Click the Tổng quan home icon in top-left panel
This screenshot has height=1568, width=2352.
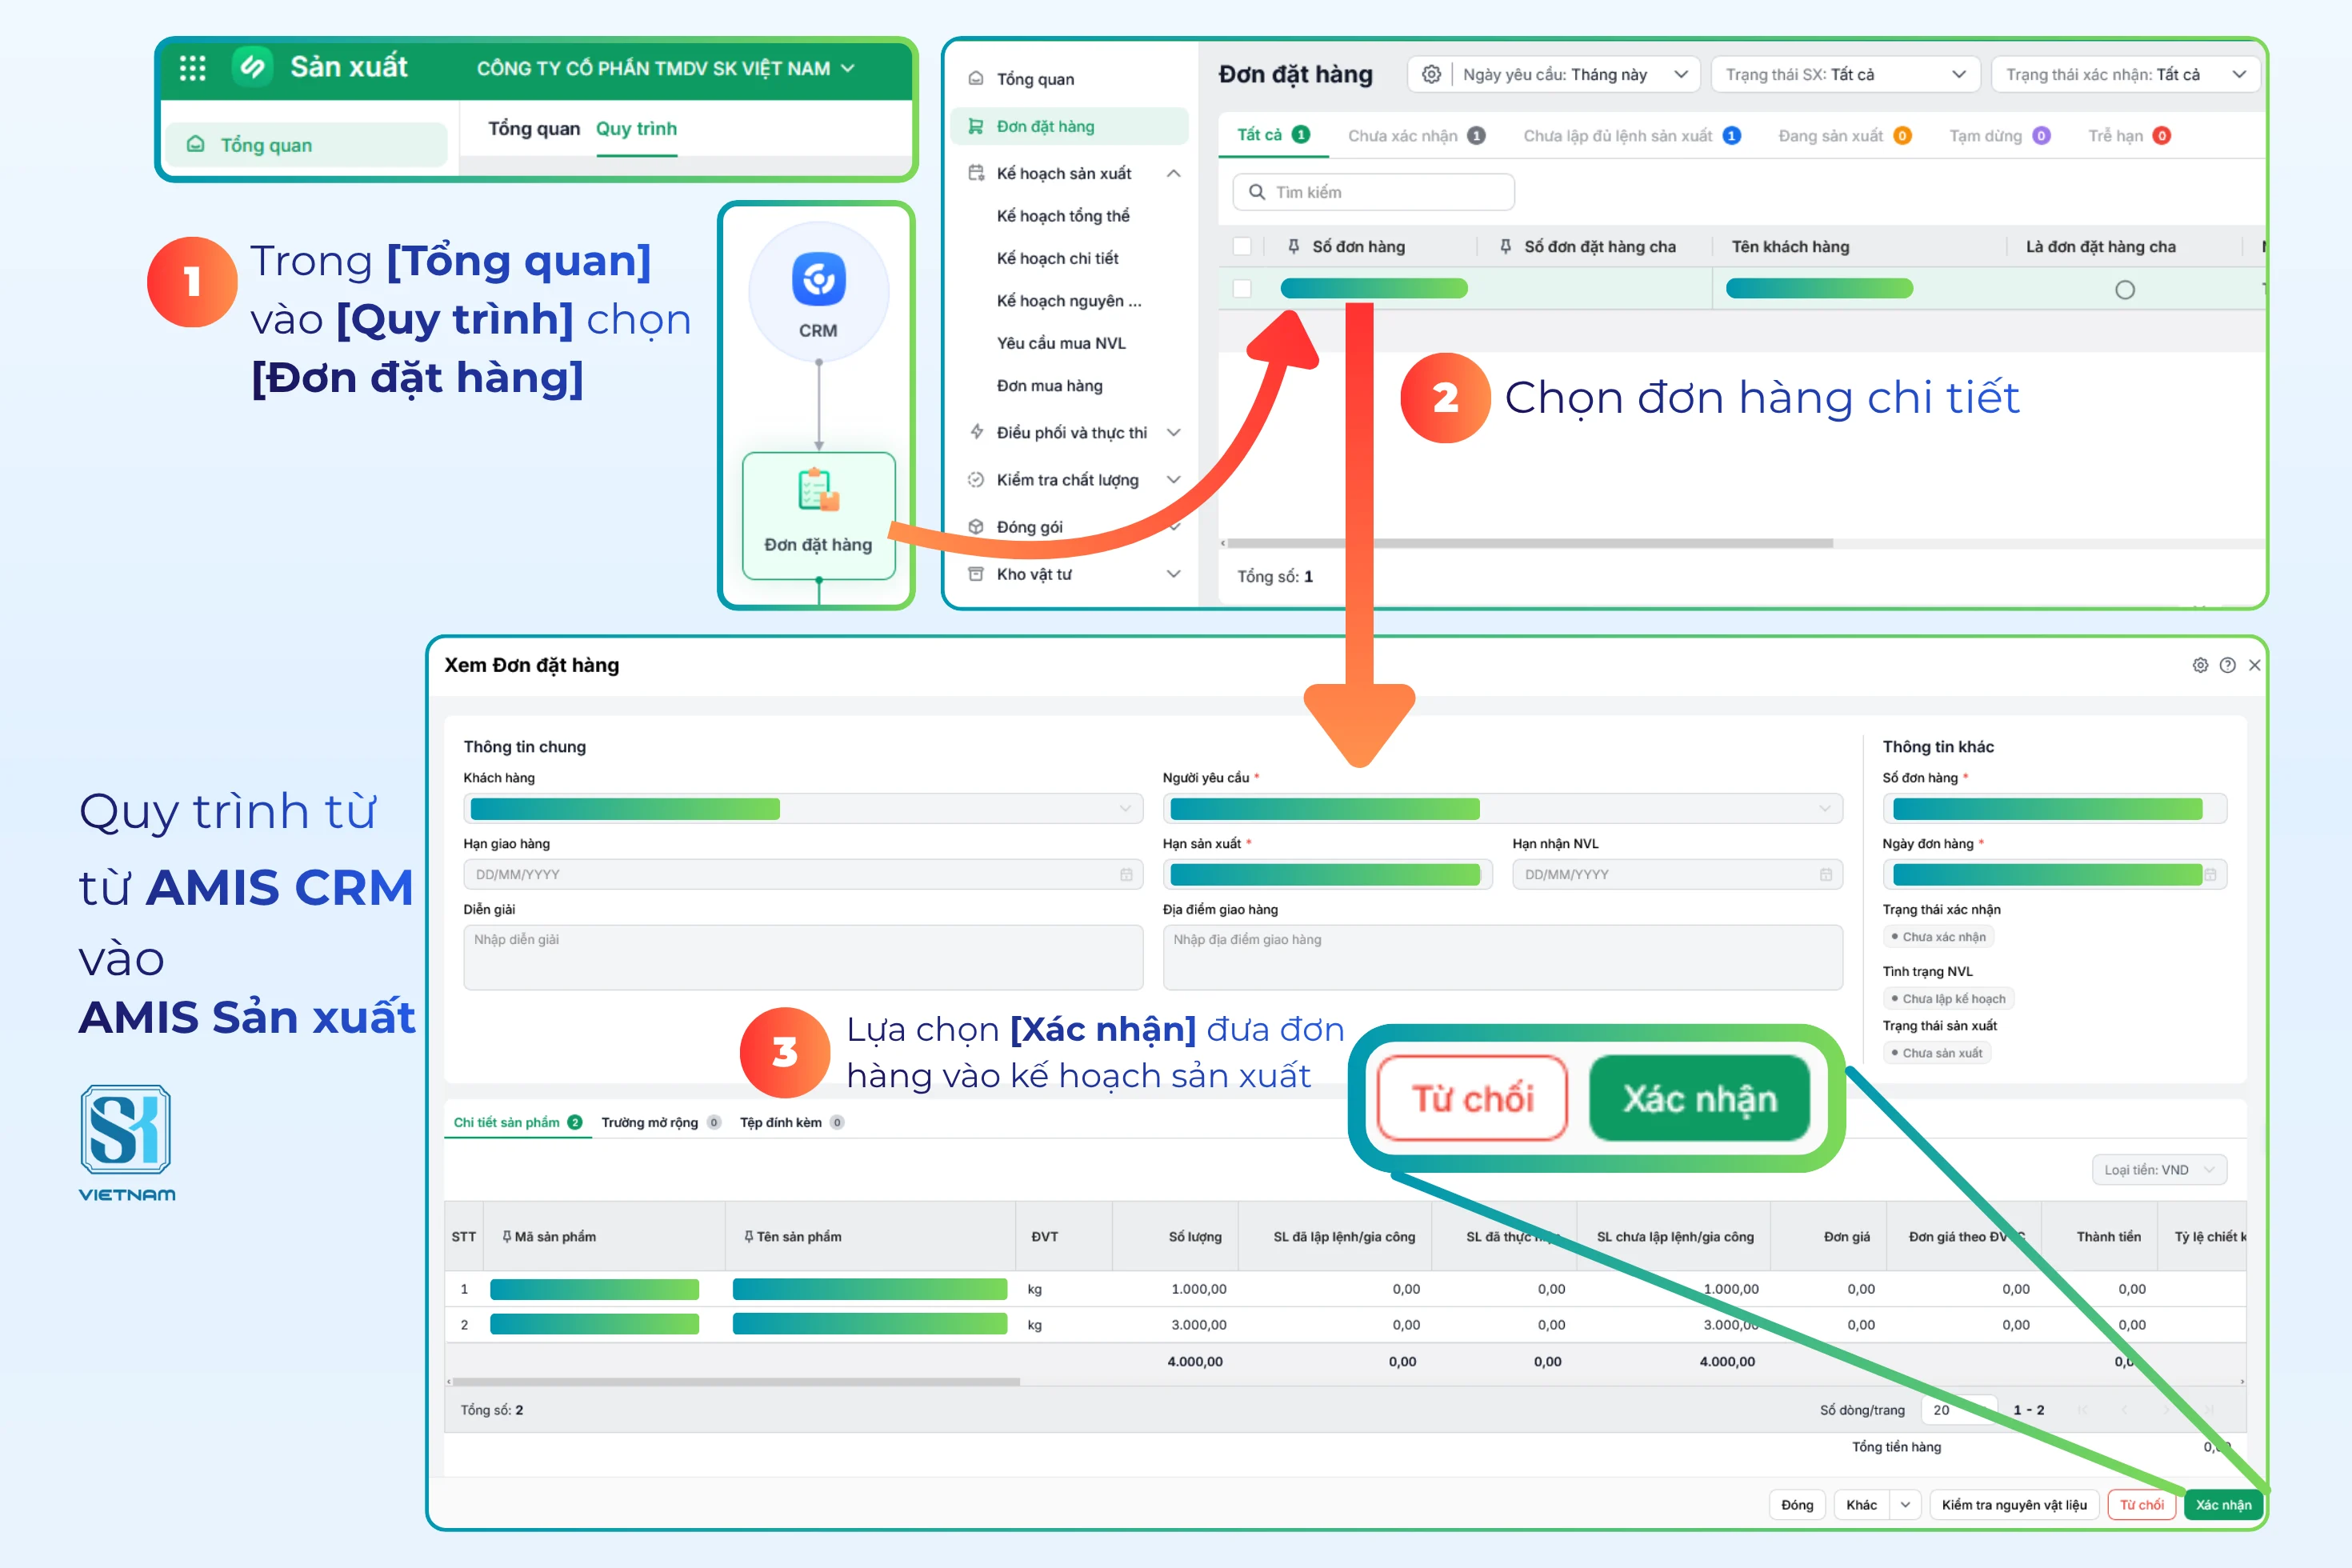196,144
